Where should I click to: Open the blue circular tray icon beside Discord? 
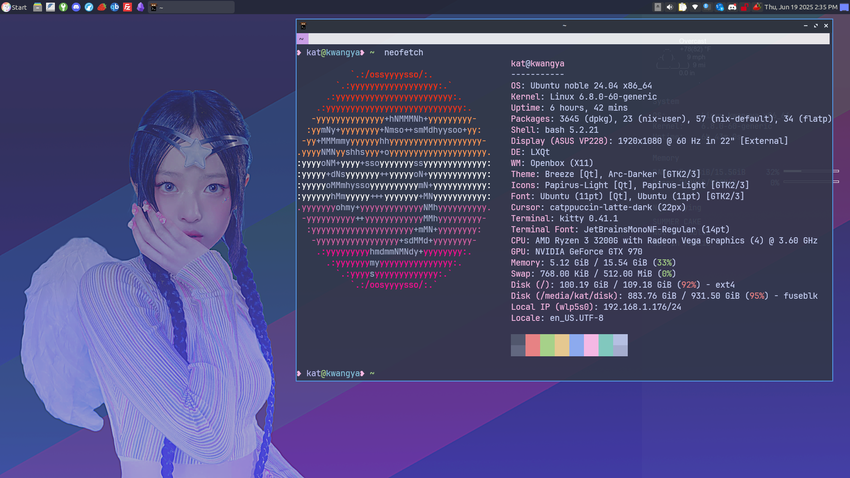click(x=719, y=7)
